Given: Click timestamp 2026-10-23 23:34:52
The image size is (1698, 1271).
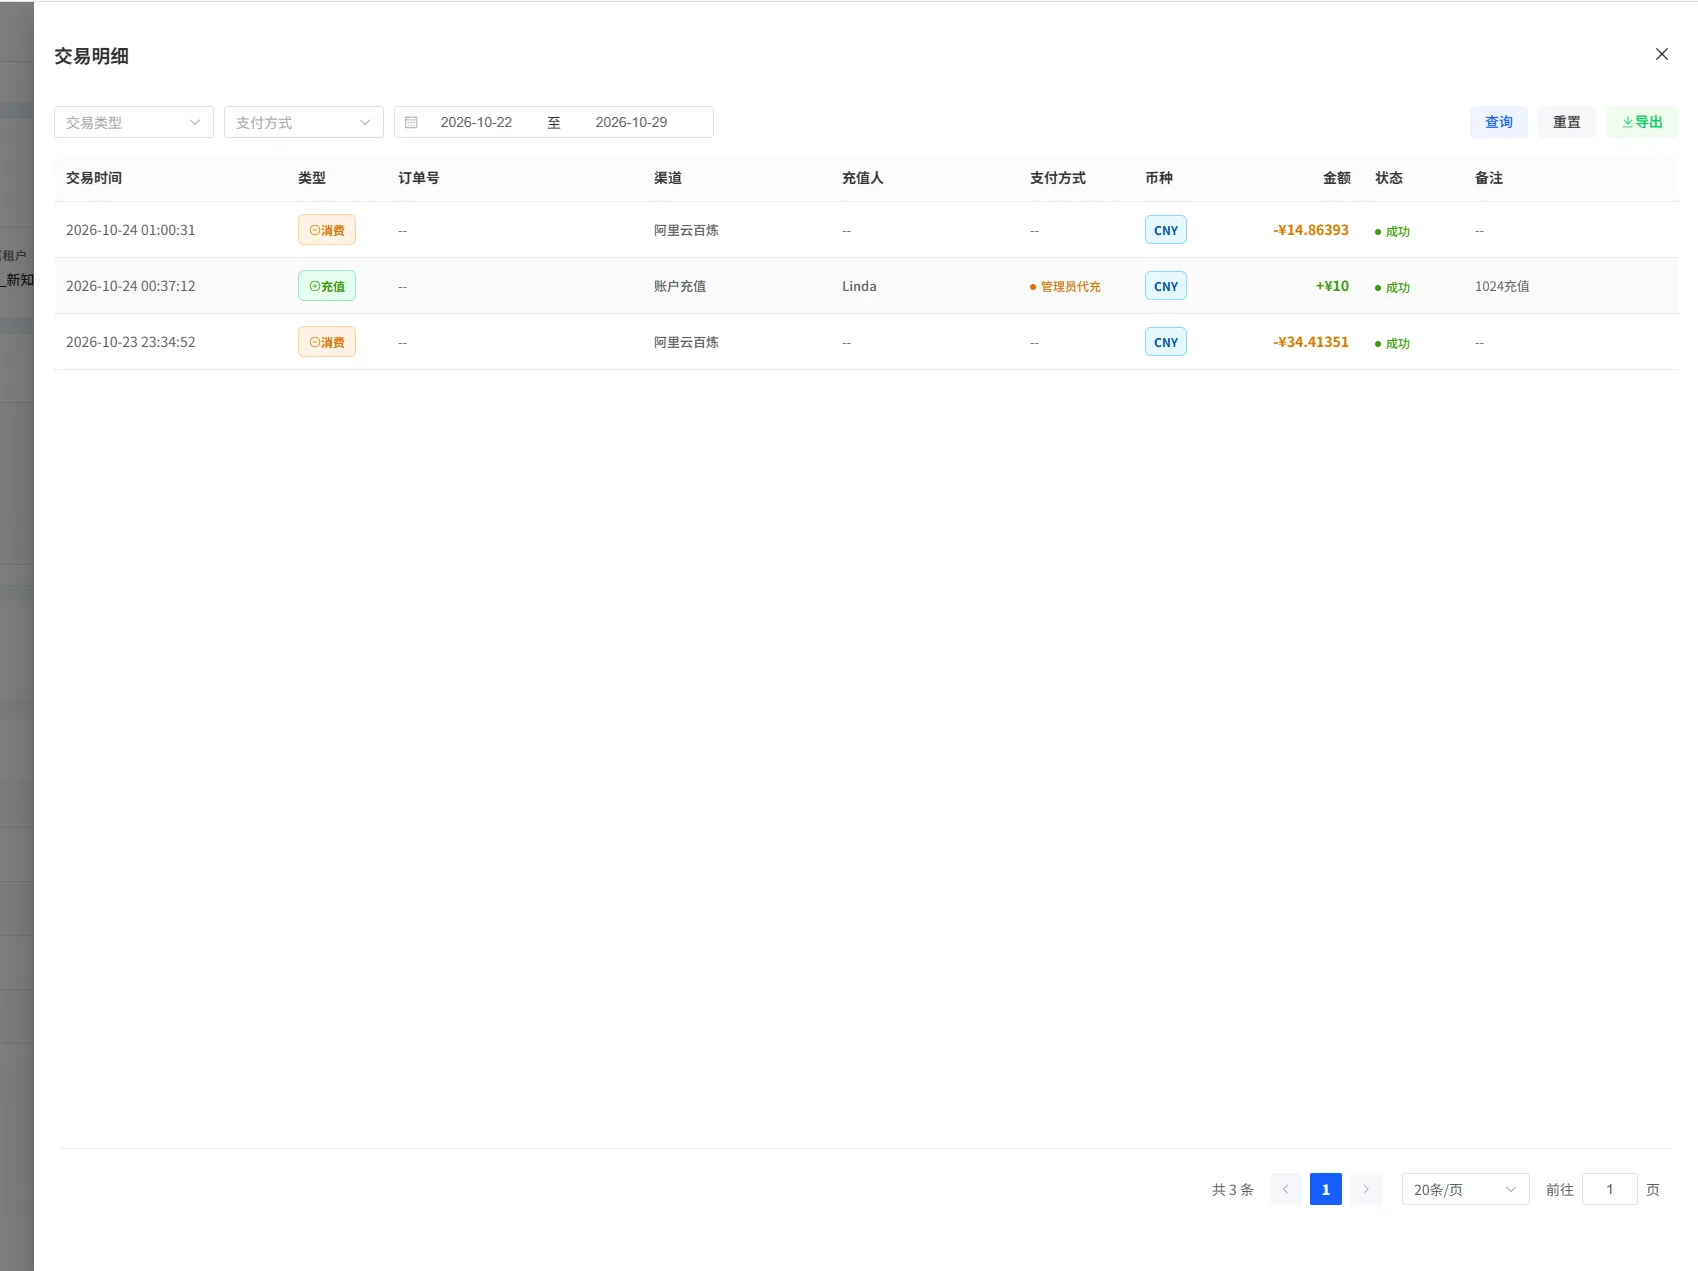Looking at the screenshot, I should pyautogui.click(x=131, y=342).
